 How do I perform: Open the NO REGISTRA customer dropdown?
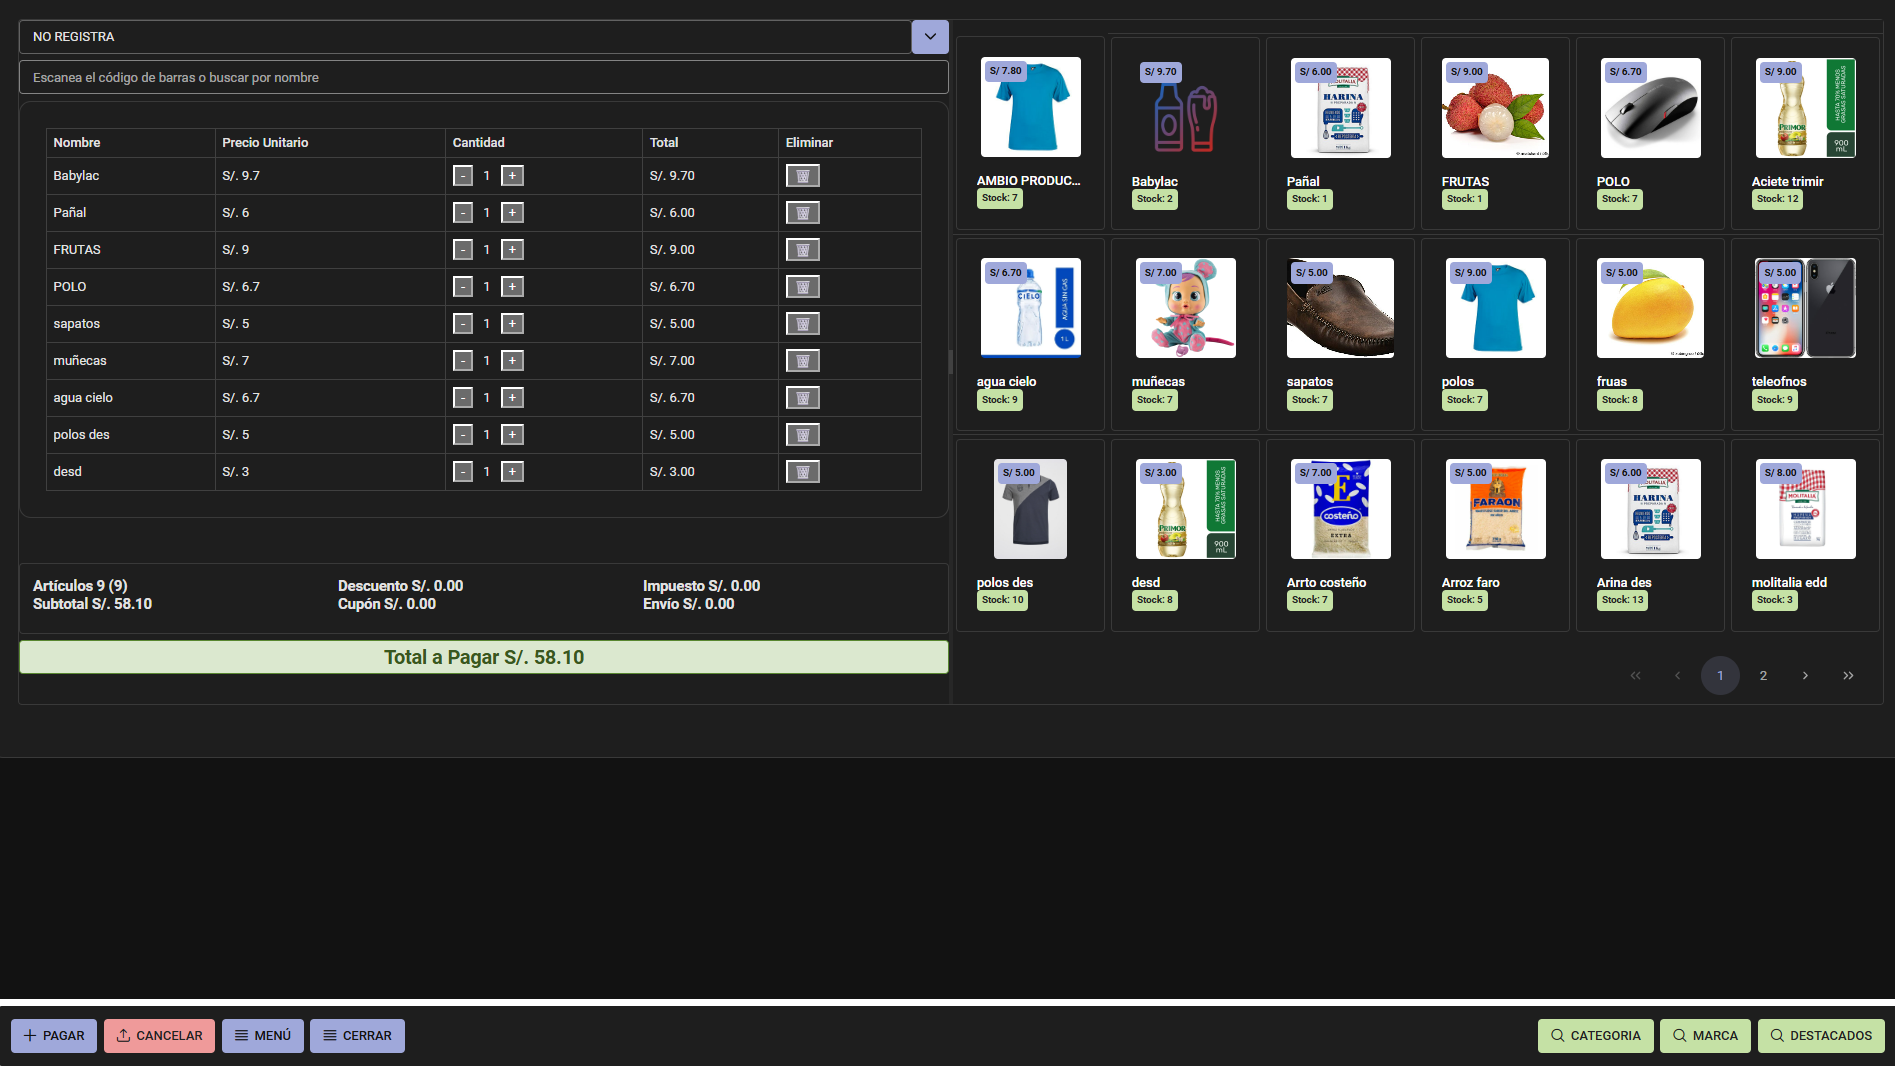tap(929, 37)
